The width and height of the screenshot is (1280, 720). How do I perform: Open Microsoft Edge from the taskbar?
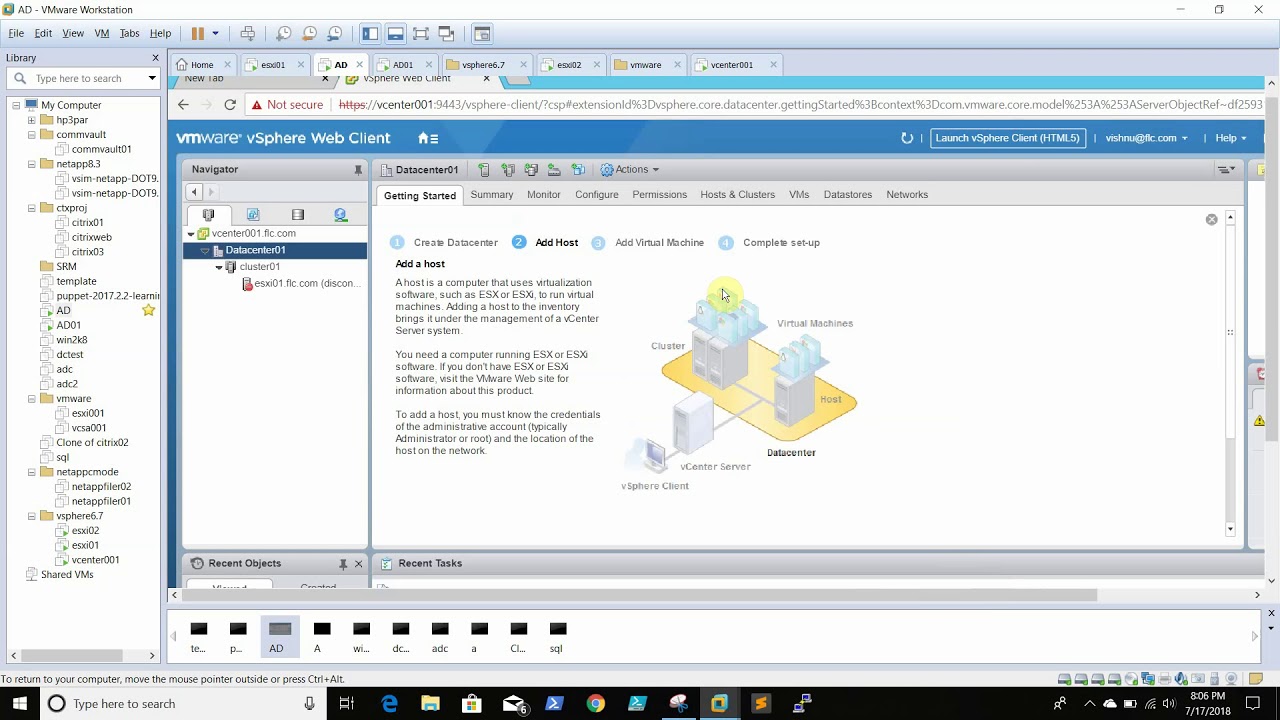click(390, 704)
